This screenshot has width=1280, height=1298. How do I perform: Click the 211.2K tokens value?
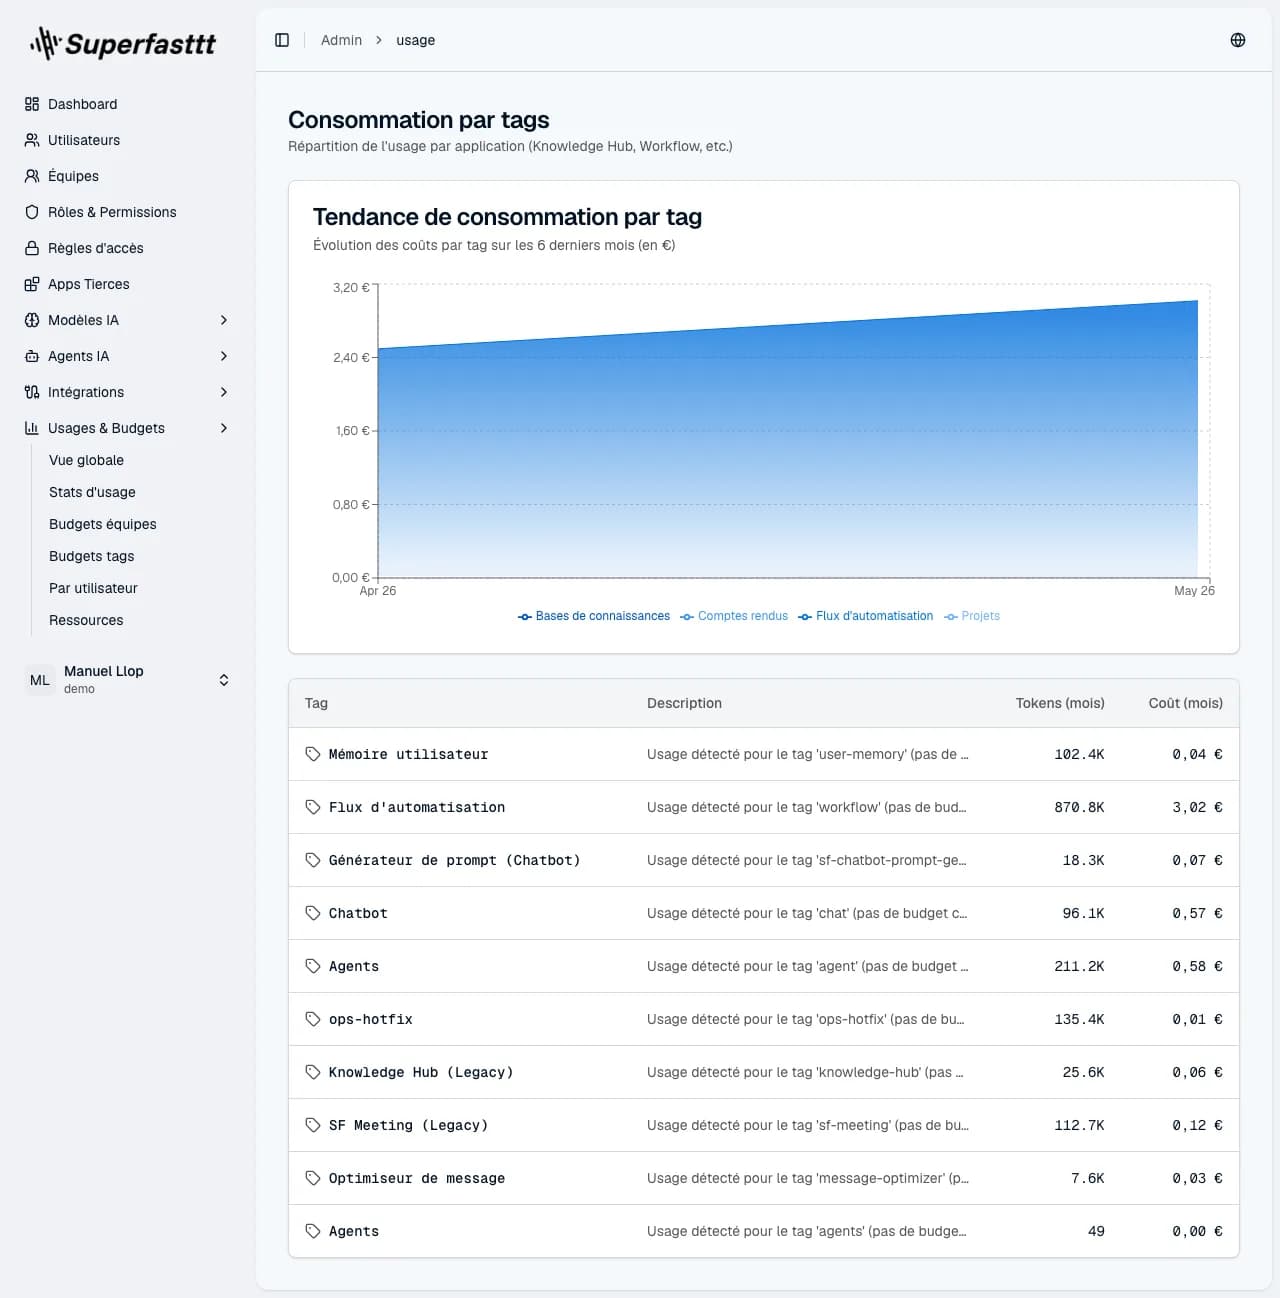1079,966
